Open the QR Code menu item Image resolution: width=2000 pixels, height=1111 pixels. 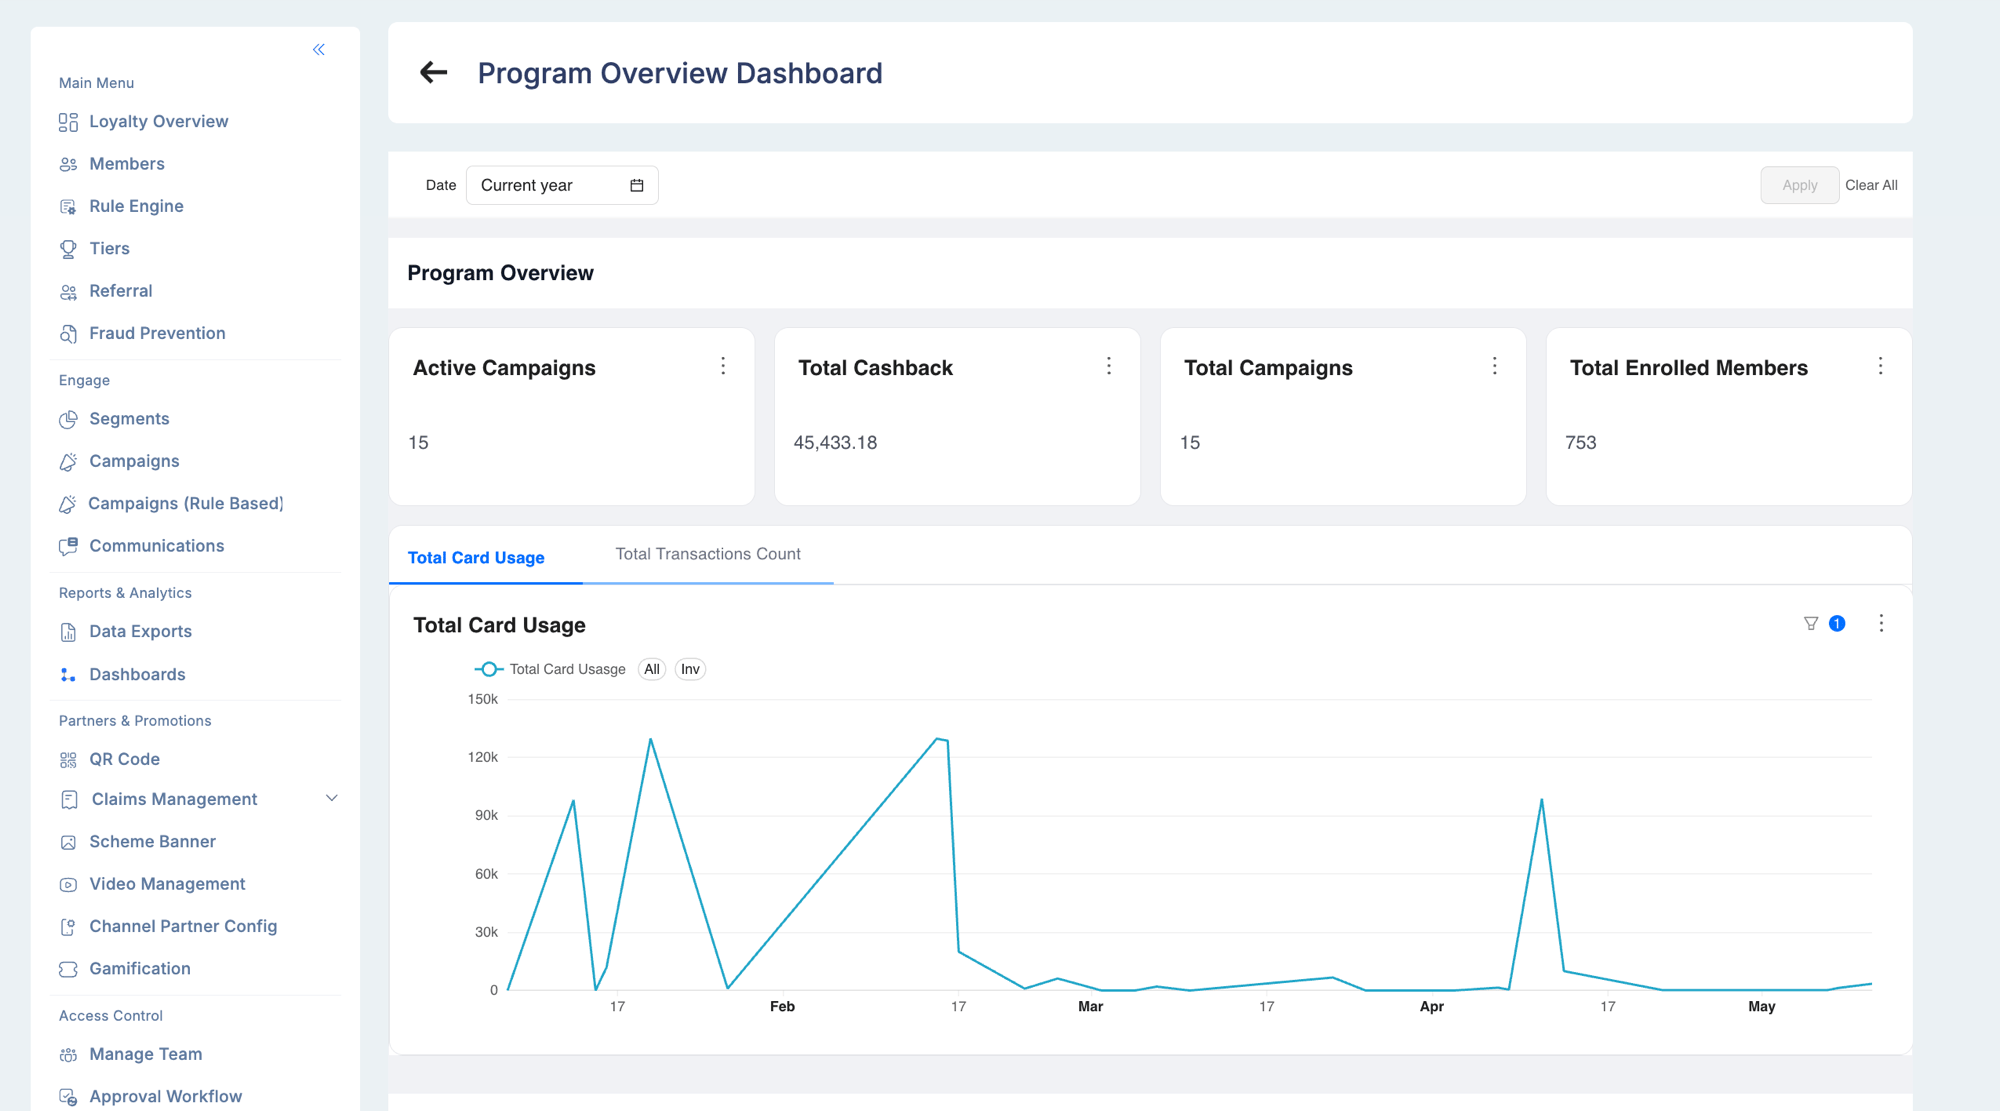coord(125,759)
